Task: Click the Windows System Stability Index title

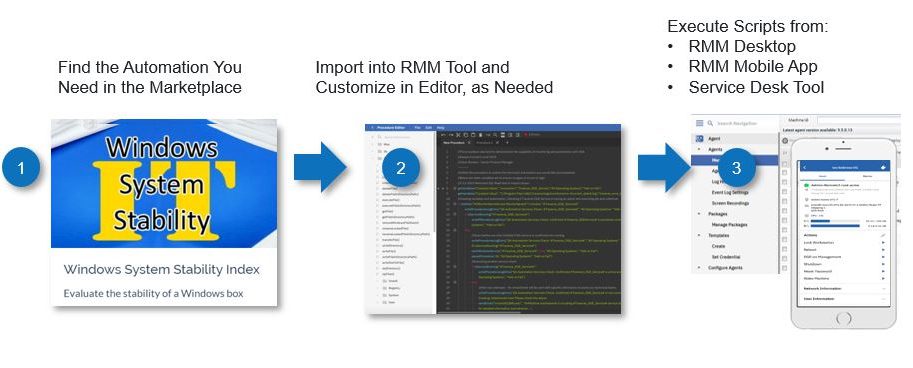Action: tap(161, 270)
